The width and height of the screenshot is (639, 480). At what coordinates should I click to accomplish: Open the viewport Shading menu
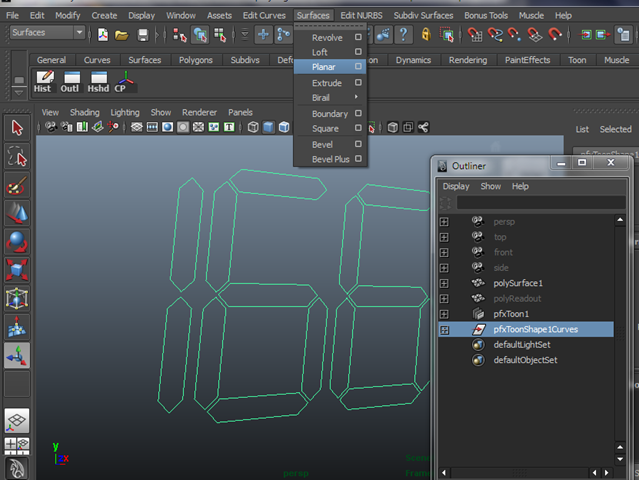pos(85,112)
